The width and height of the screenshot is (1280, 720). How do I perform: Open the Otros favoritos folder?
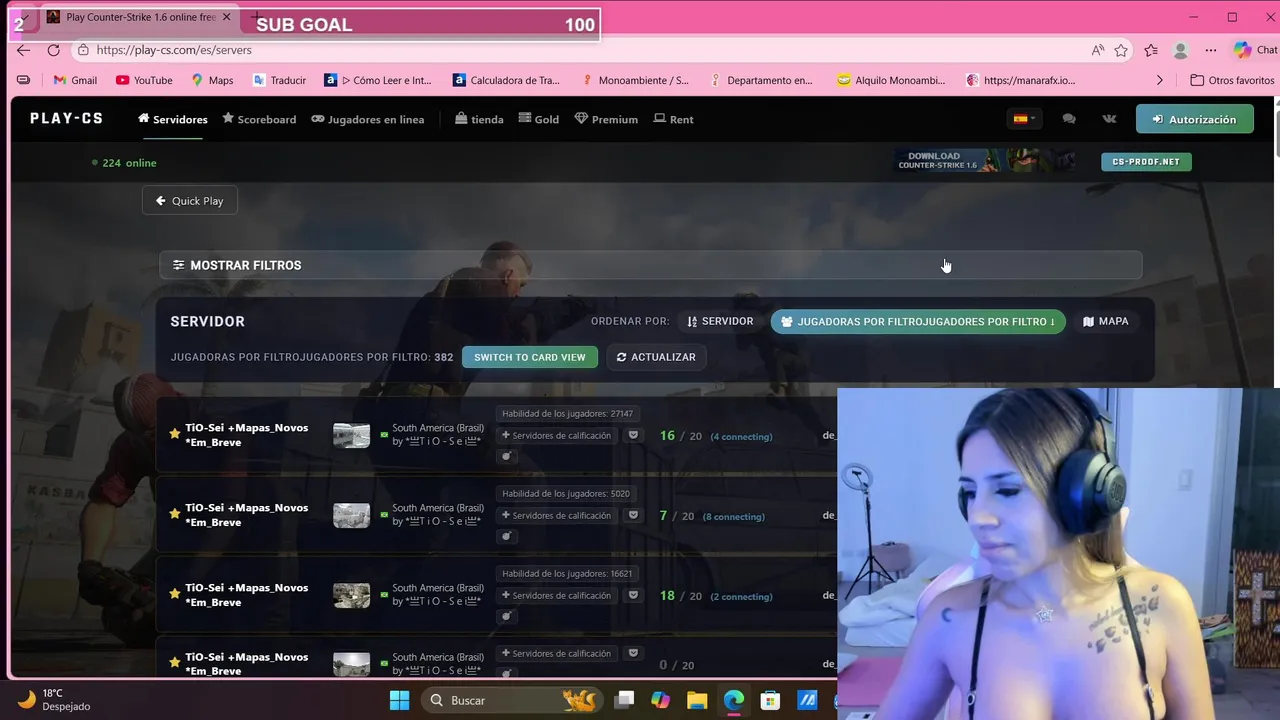[1232, 80]
